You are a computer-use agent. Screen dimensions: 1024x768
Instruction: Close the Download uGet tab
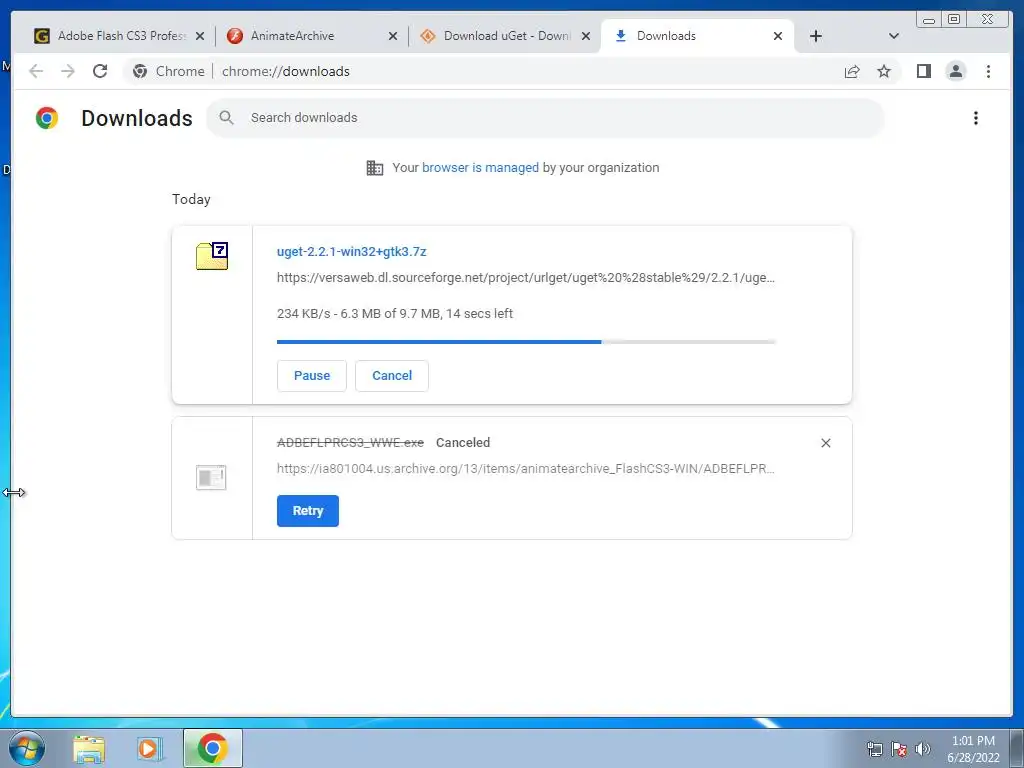(586, 36)
